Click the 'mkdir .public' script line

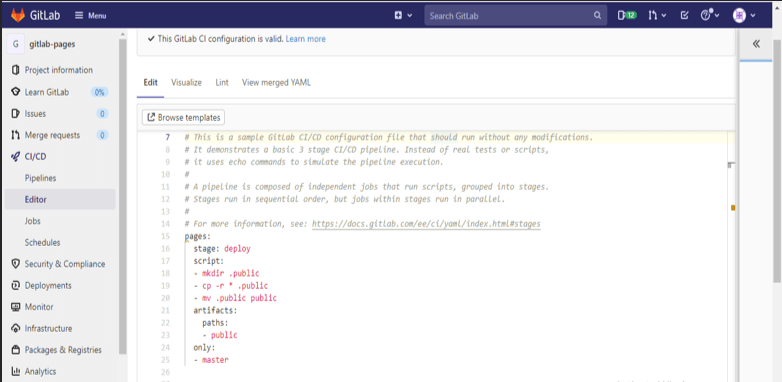point(227,273)
